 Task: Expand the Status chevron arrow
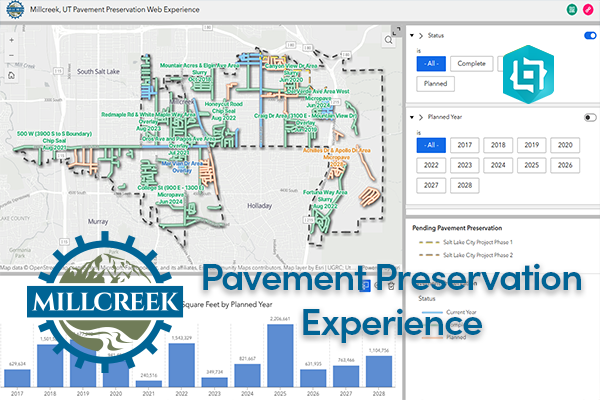[x=421, y=36]
